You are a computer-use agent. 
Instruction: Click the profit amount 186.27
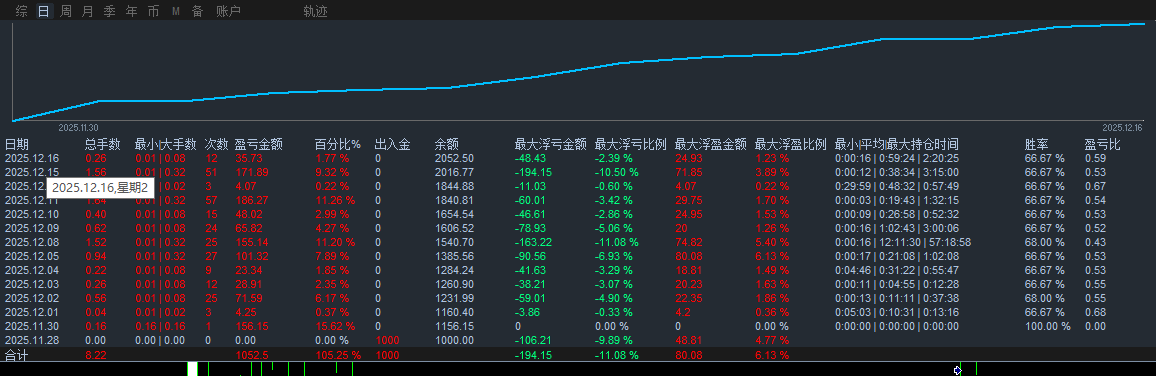pyautogui.click(x=251, y=200)
